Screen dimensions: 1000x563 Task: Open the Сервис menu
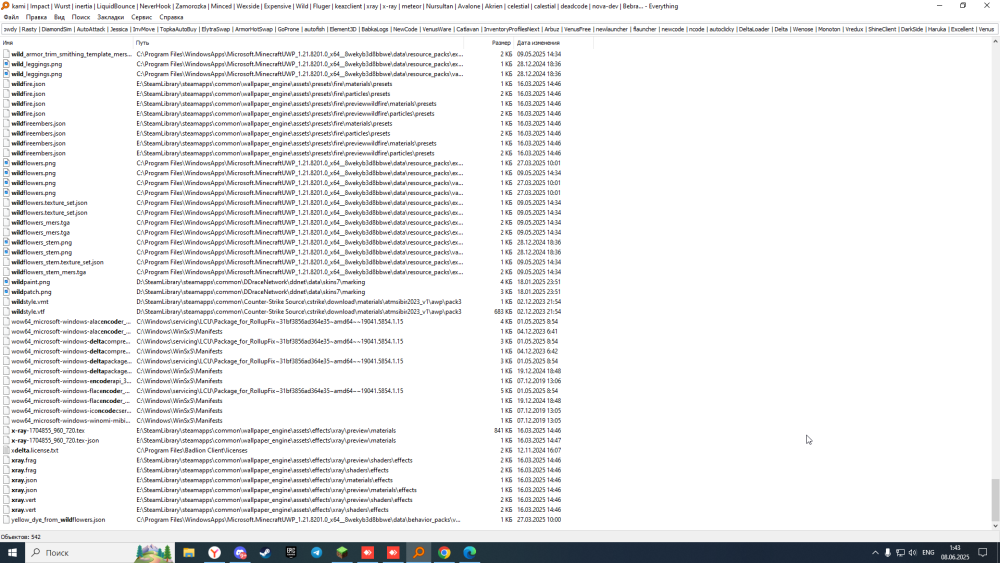click(x=141, y=17)
